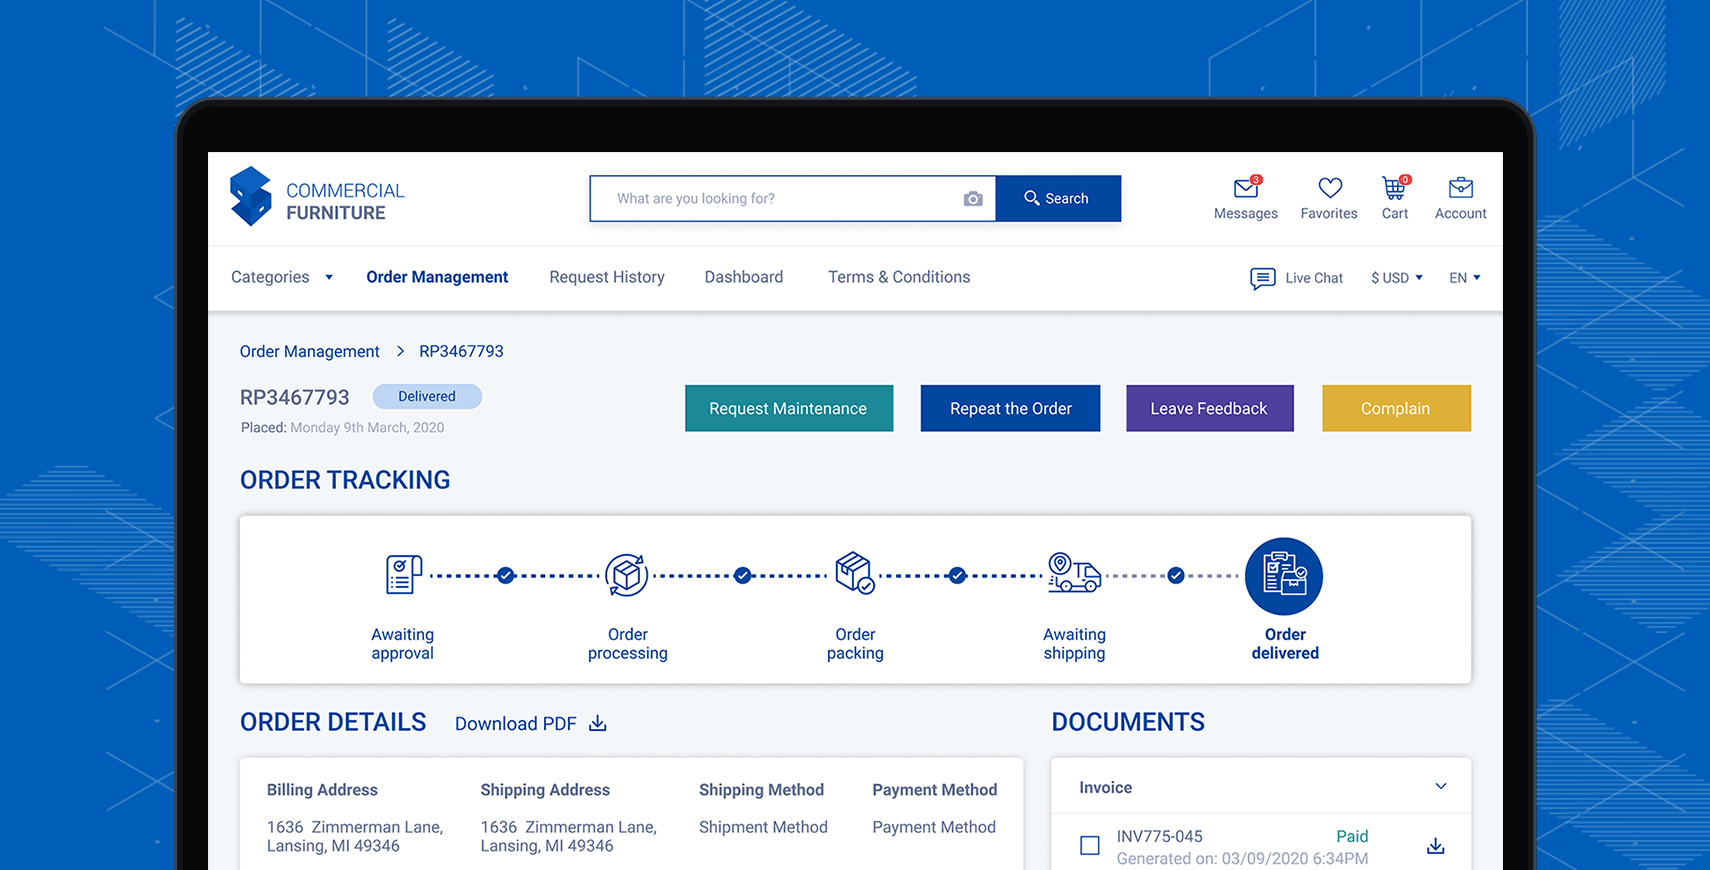Screen dimensions: 1710x870
Task: Open Favorites heart icon
Action: point(1329,188)
